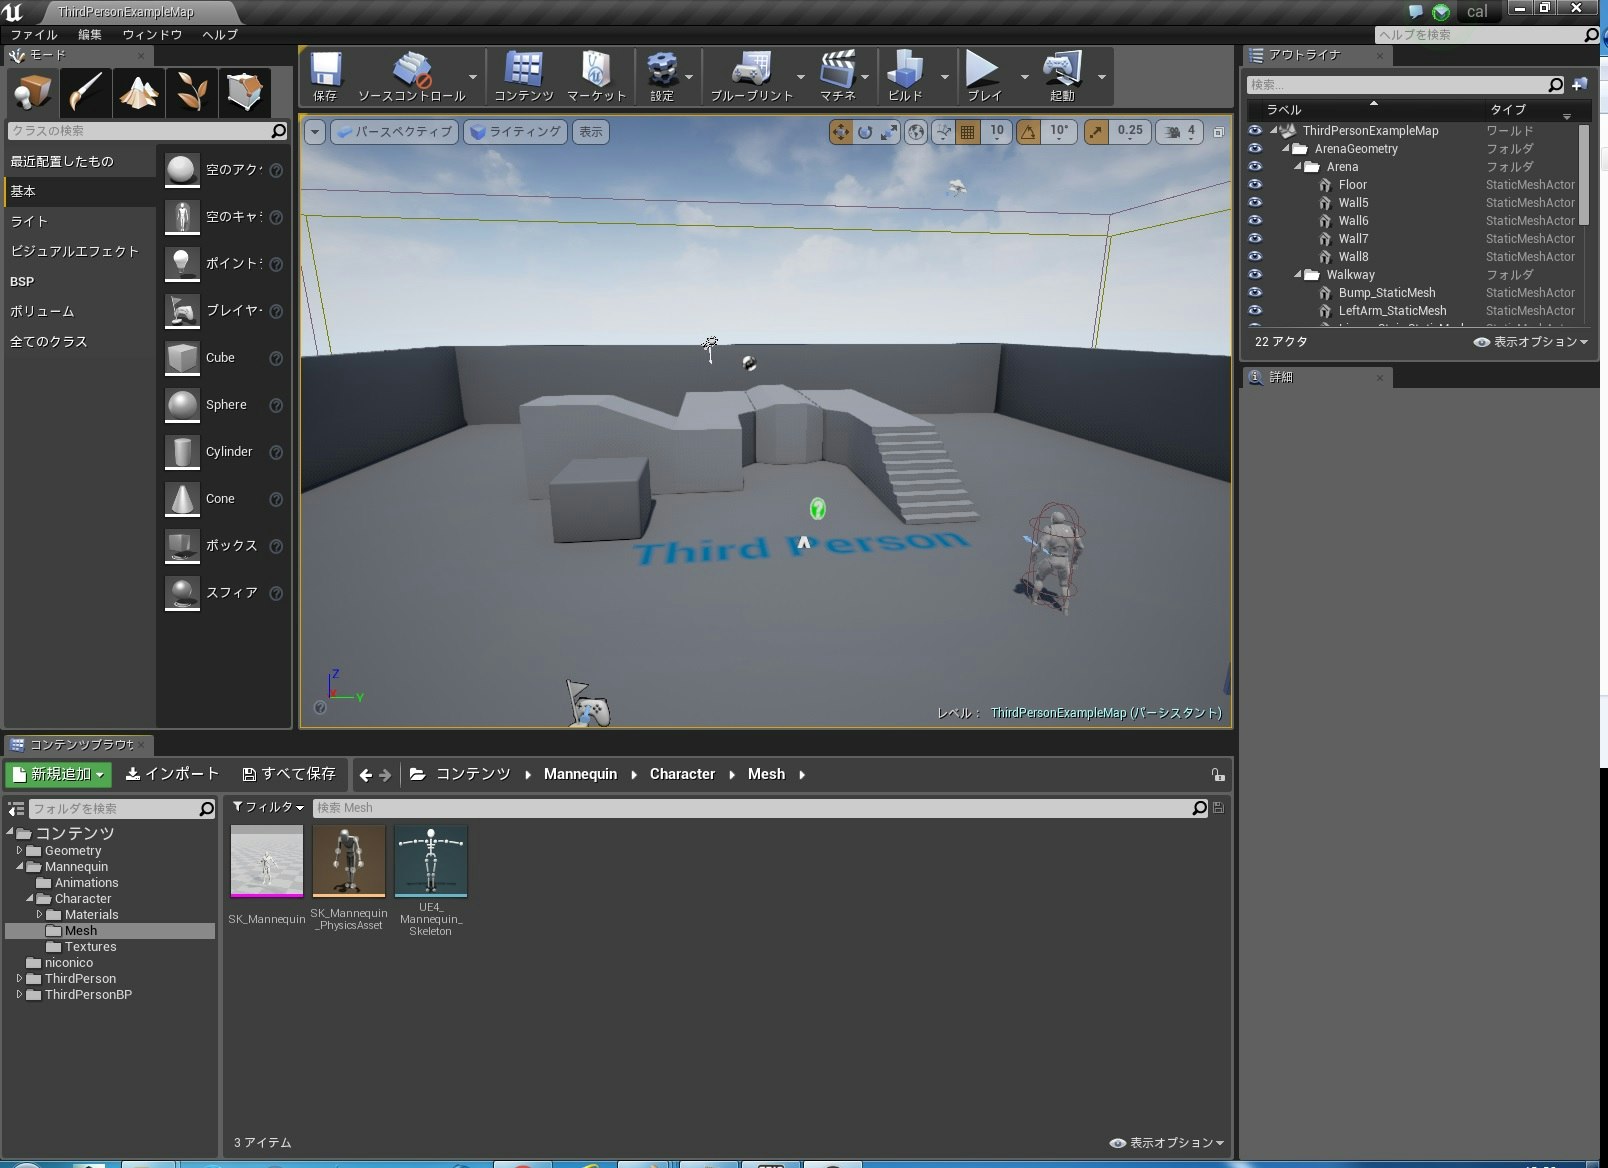Maximize the viewport with corner icon
1608x1168 pixels.
1218,132
